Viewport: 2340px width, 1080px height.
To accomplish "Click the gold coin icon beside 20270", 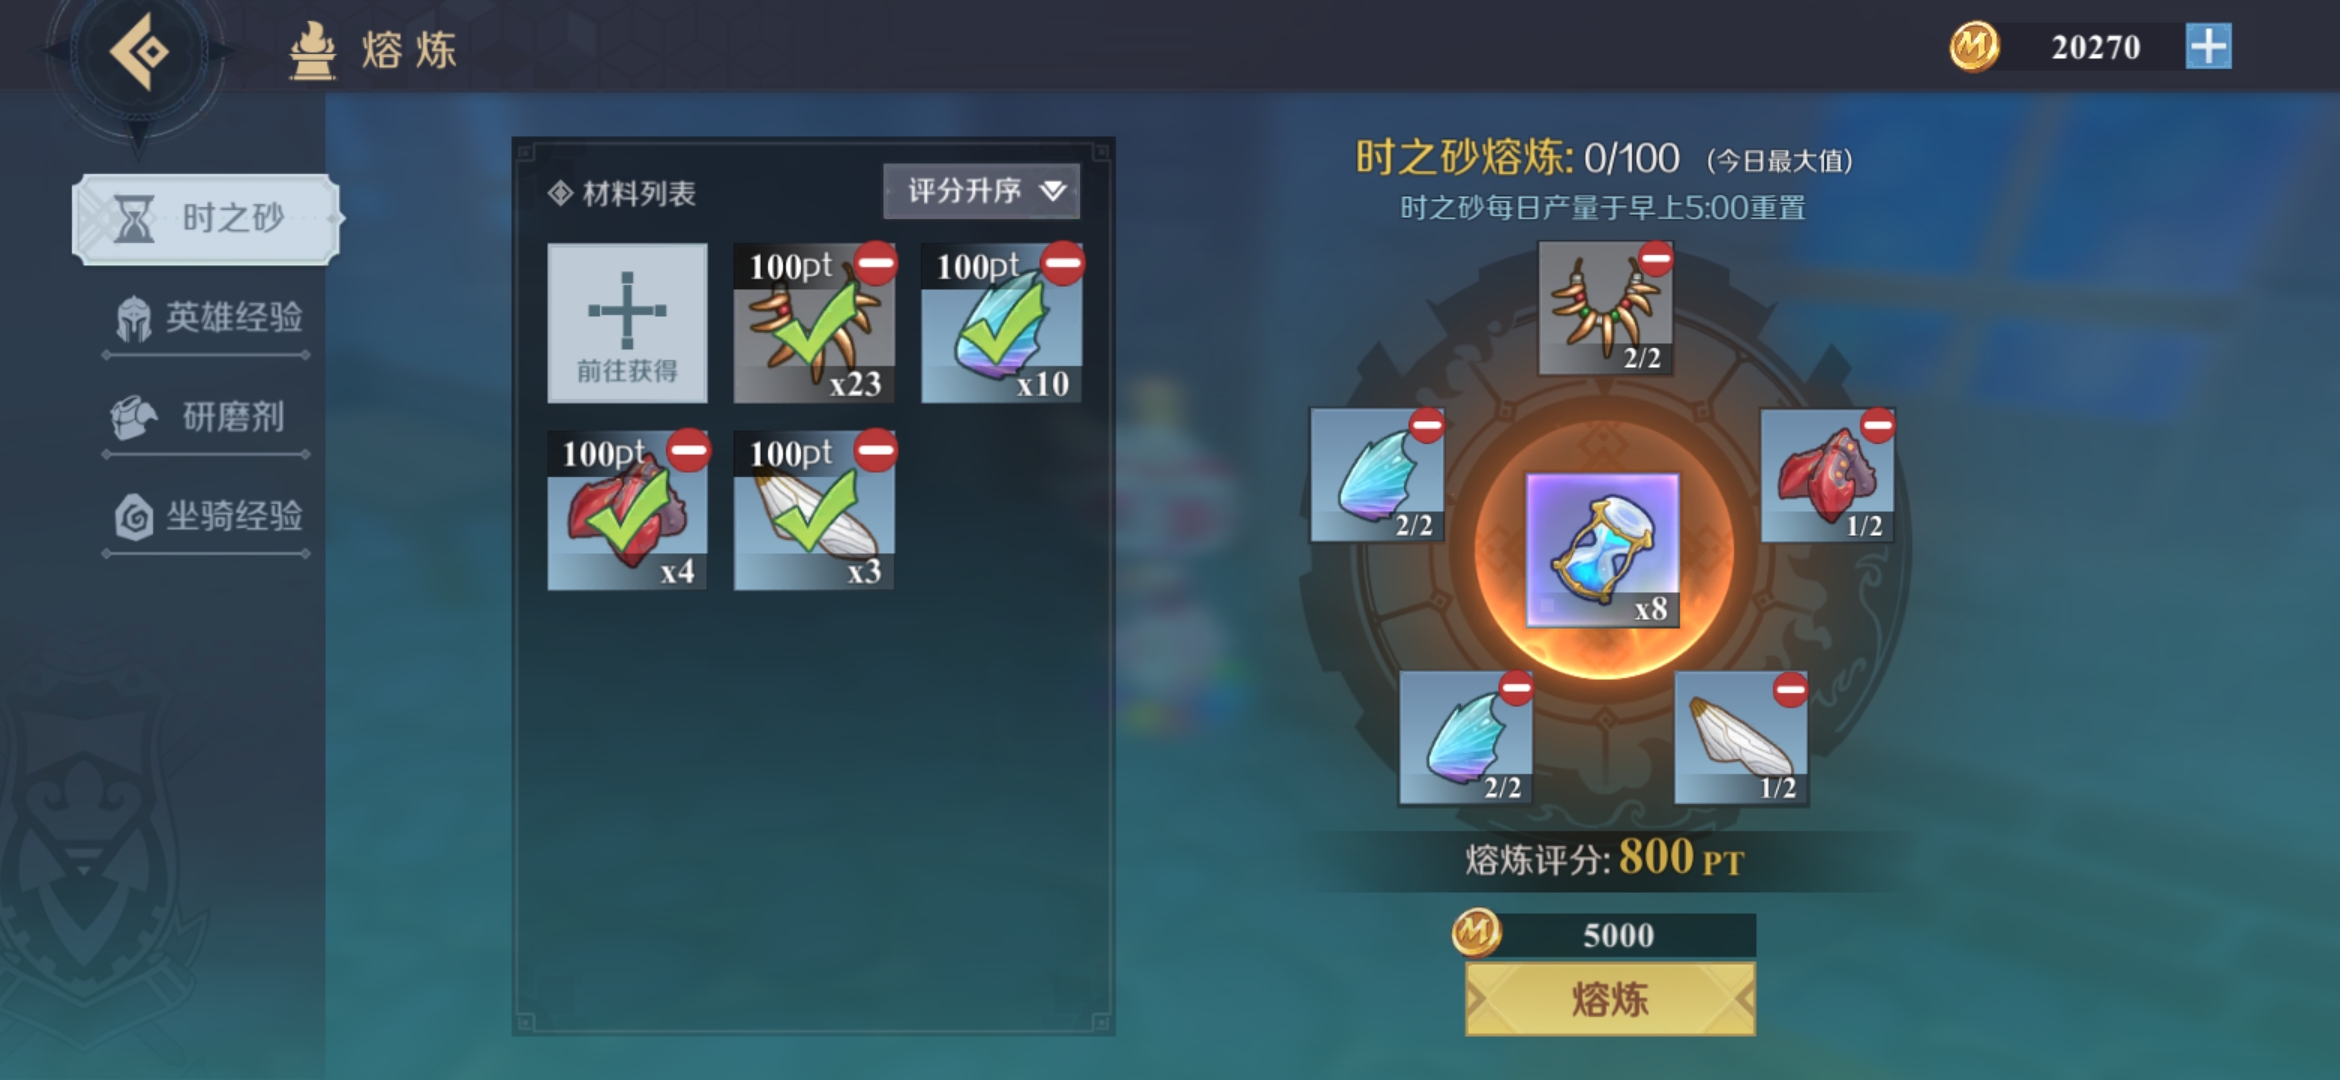I will (1974, 46).
